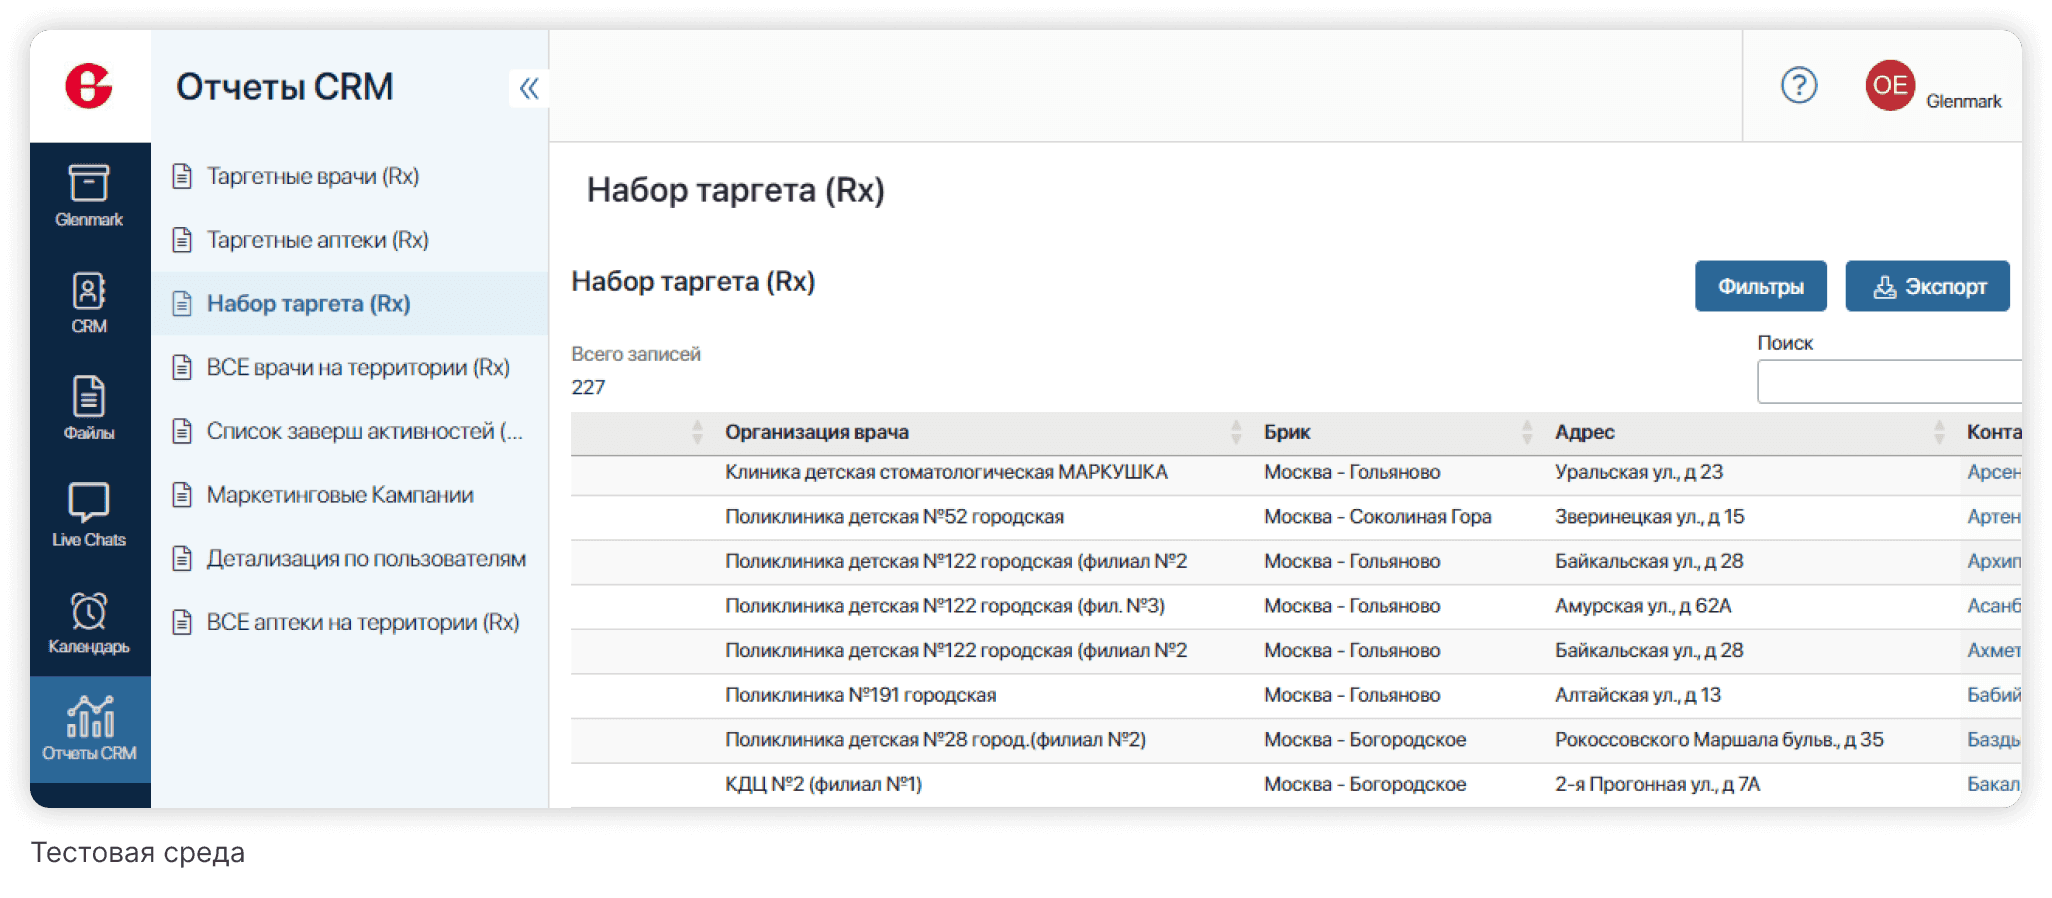
Task: Export the report with Экспорт button
Action: pos(1927,287)
